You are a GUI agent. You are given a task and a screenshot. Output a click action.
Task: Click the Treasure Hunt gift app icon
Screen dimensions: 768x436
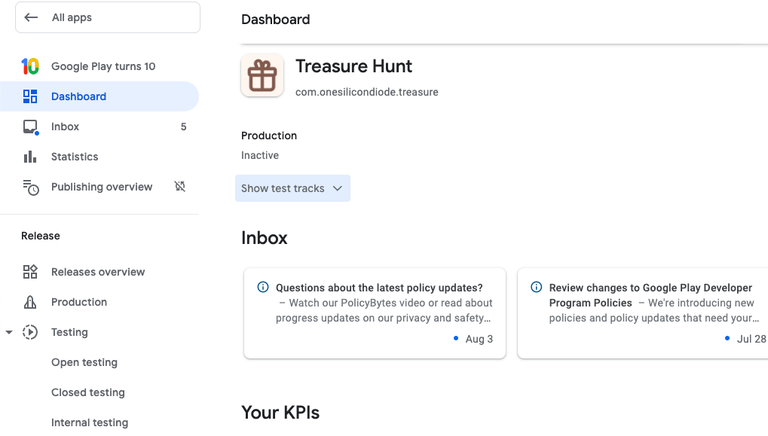tap(262, 75)
